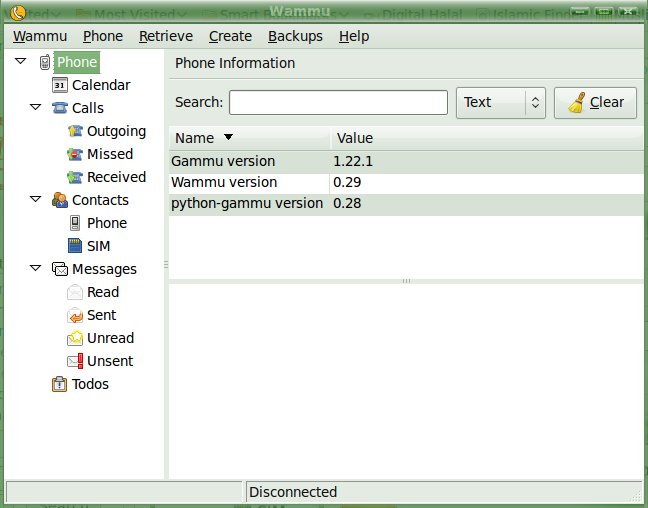Select the Missed calls icon
Viewport: 648px width, 508px height.
75,154
